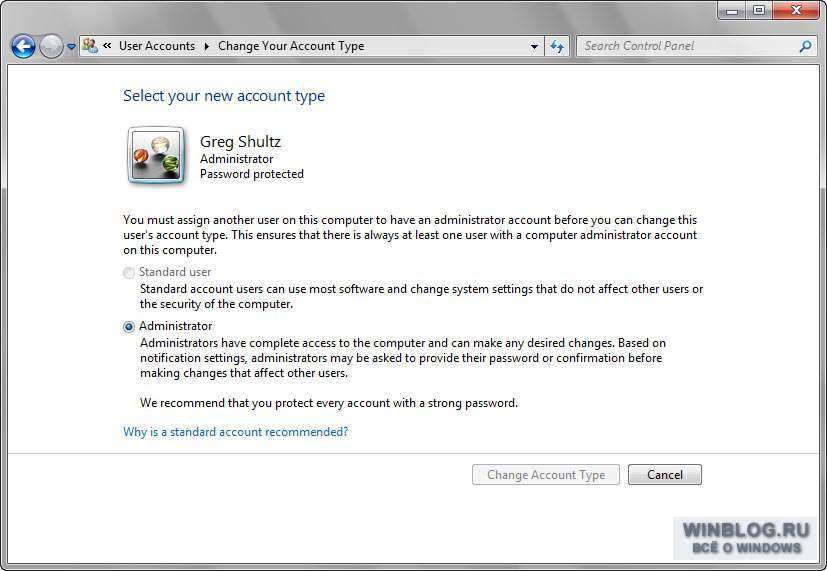Screen dimensions: 827x571
Task: Minimize the Control Panel window
Action: 732,11
